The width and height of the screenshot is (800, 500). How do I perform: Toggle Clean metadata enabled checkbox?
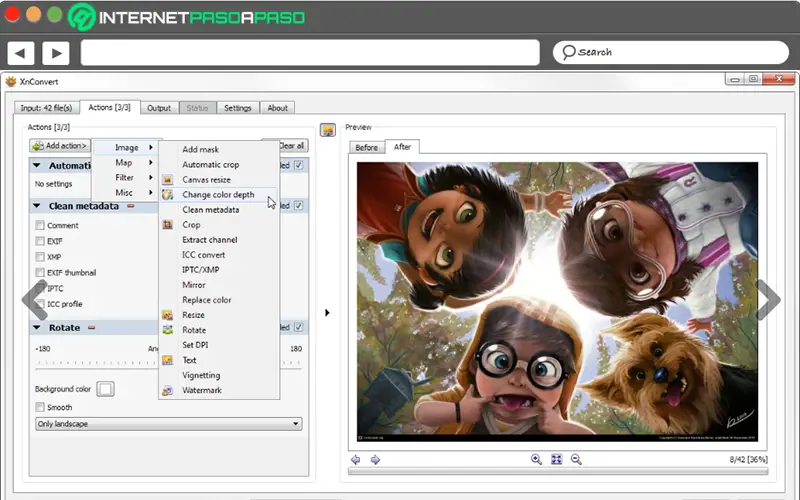298,206
